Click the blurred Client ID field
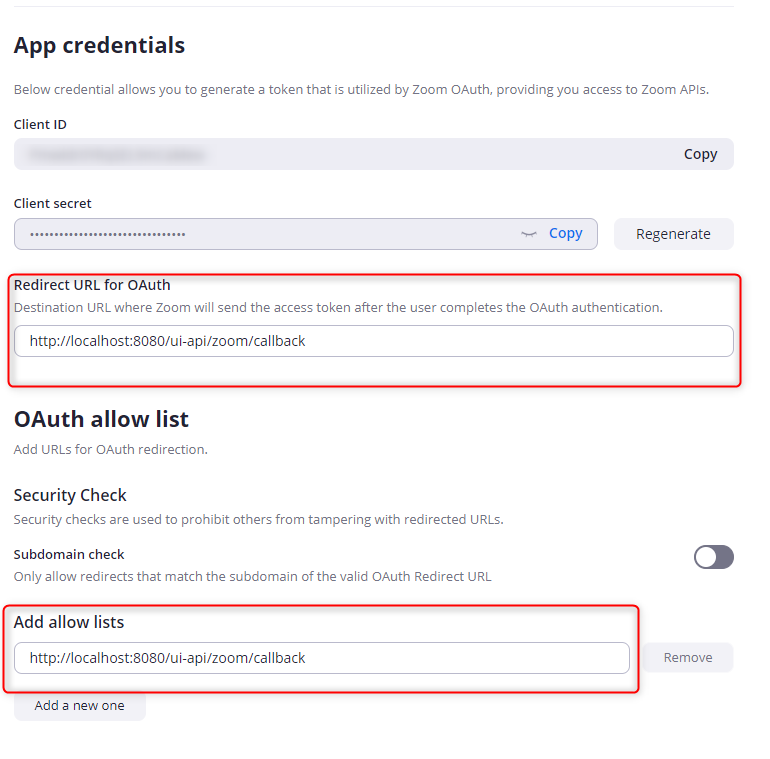Image resolution: width=770 pixels, height=759 pixels. (340, 154)
